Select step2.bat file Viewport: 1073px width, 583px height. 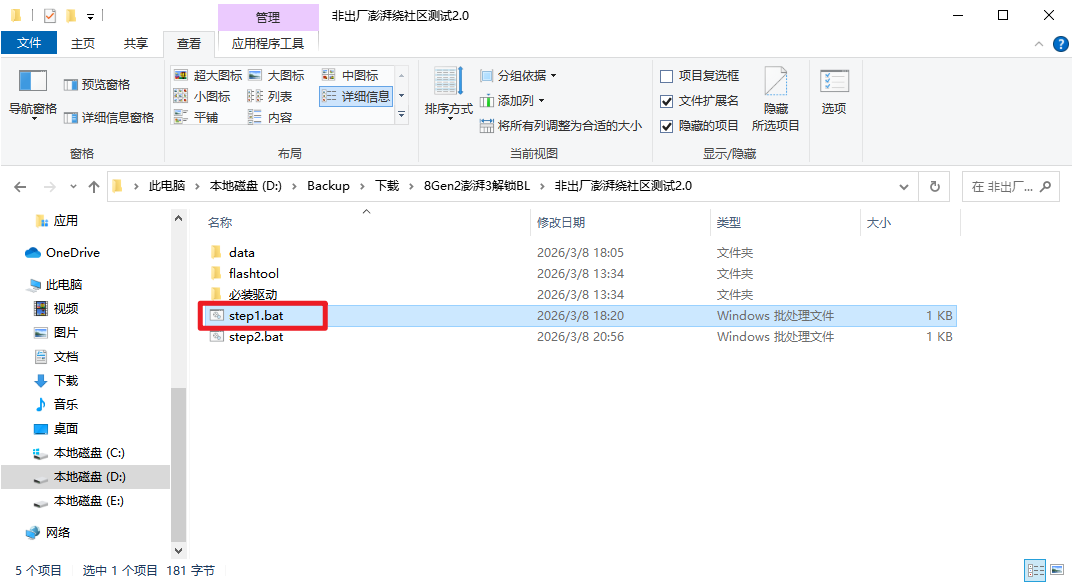click(x=256, y=337)
